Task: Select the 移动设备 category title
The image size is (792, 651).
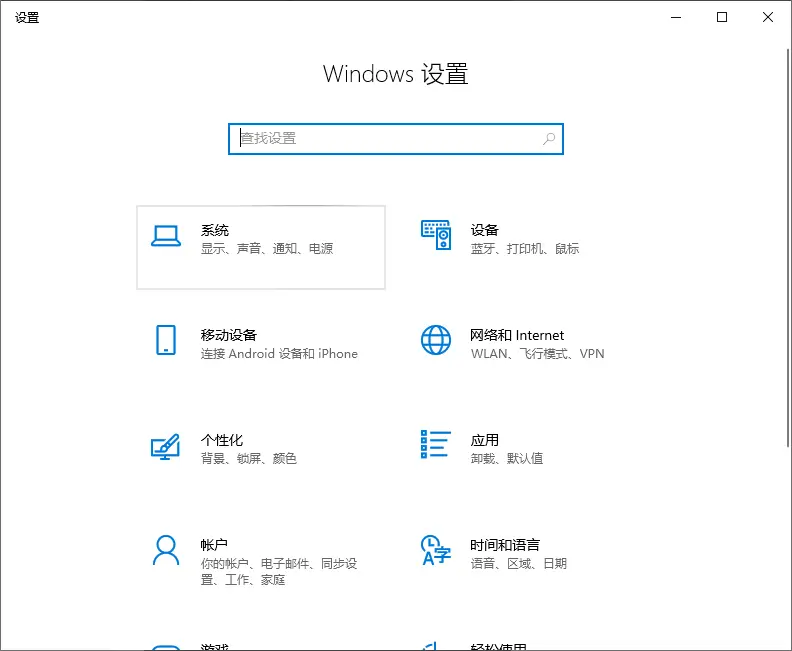Action: coord(229,335)
